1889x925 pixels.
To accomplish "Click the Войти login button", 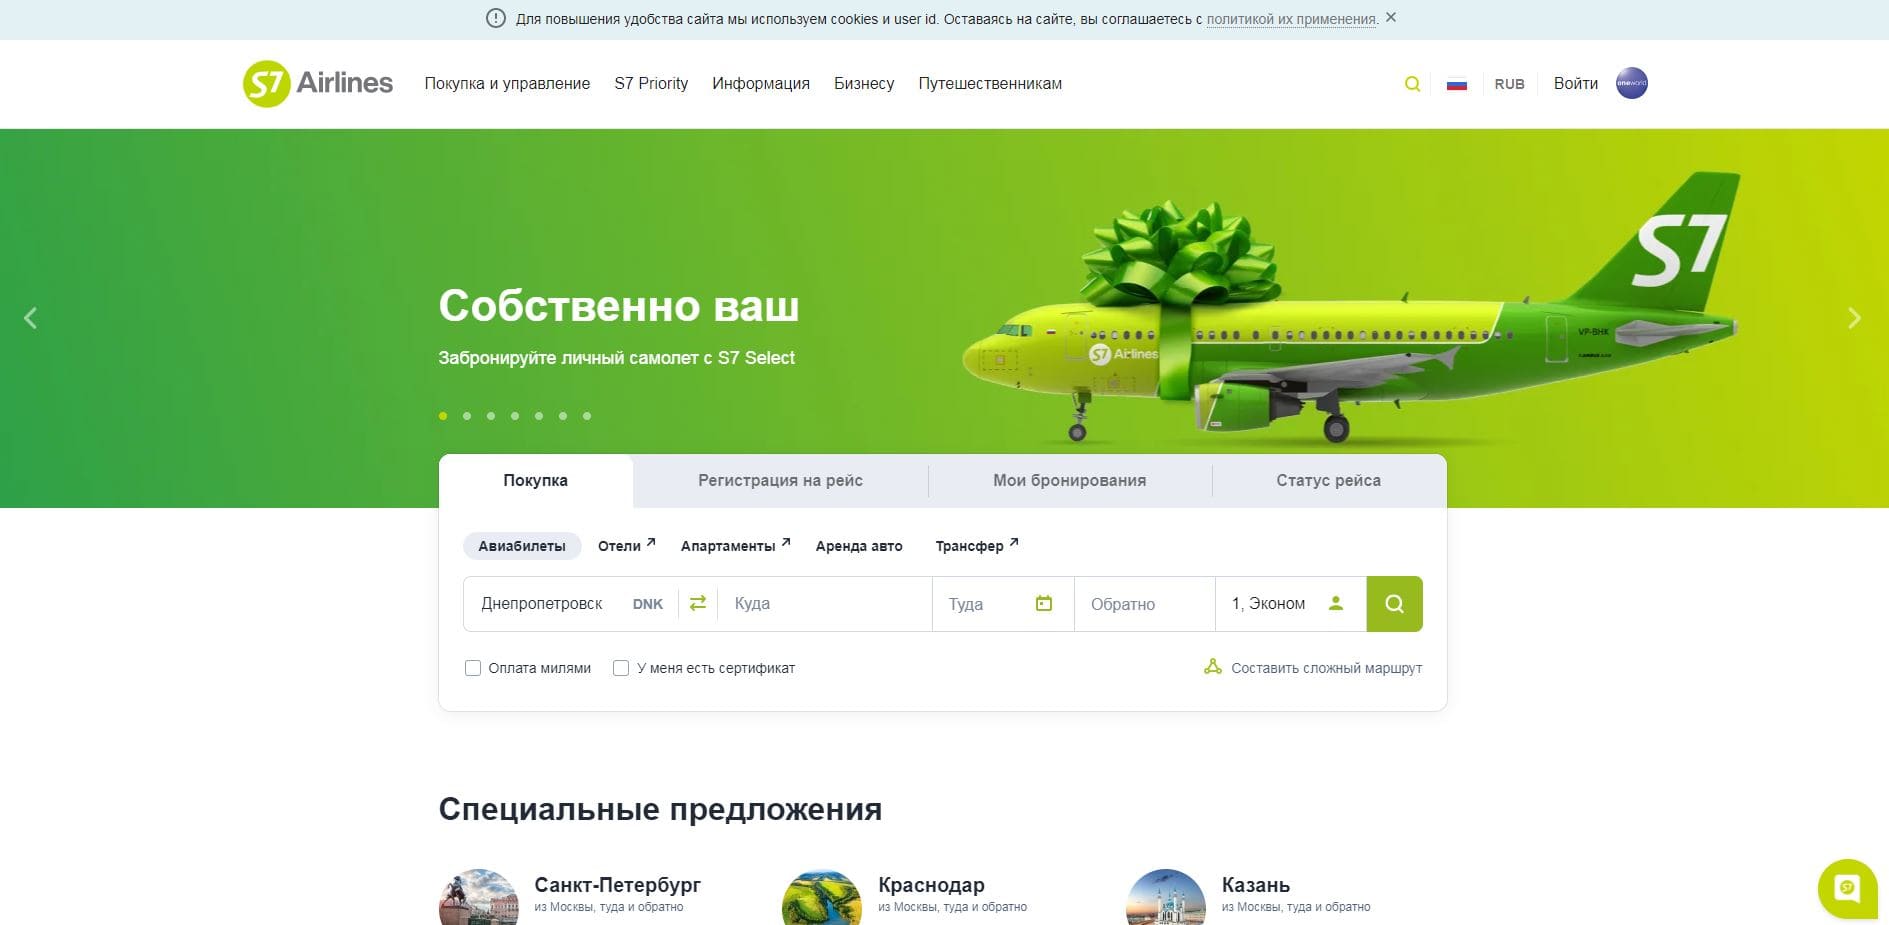I will click(1576, 84).
